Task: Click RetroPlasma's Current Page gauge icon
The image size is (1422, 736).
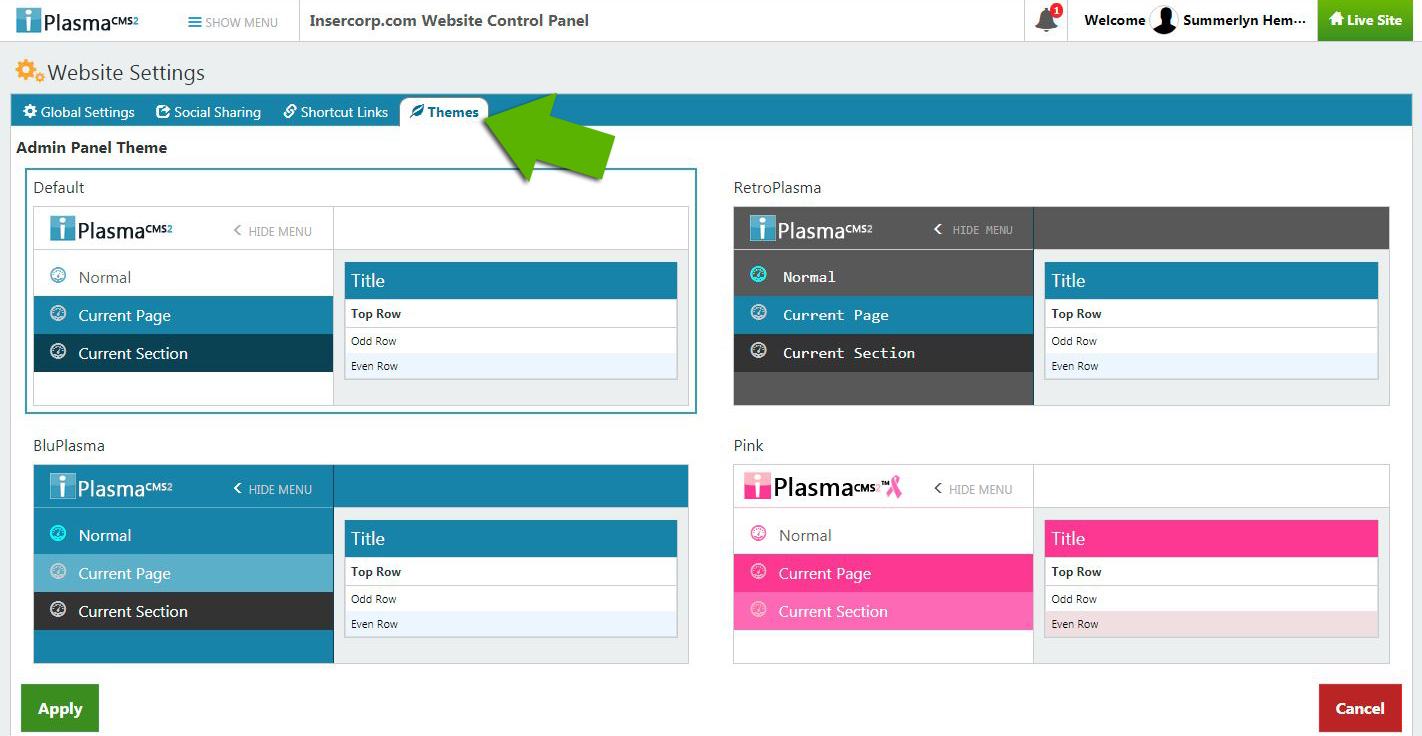Action: (x=759, y=313)
